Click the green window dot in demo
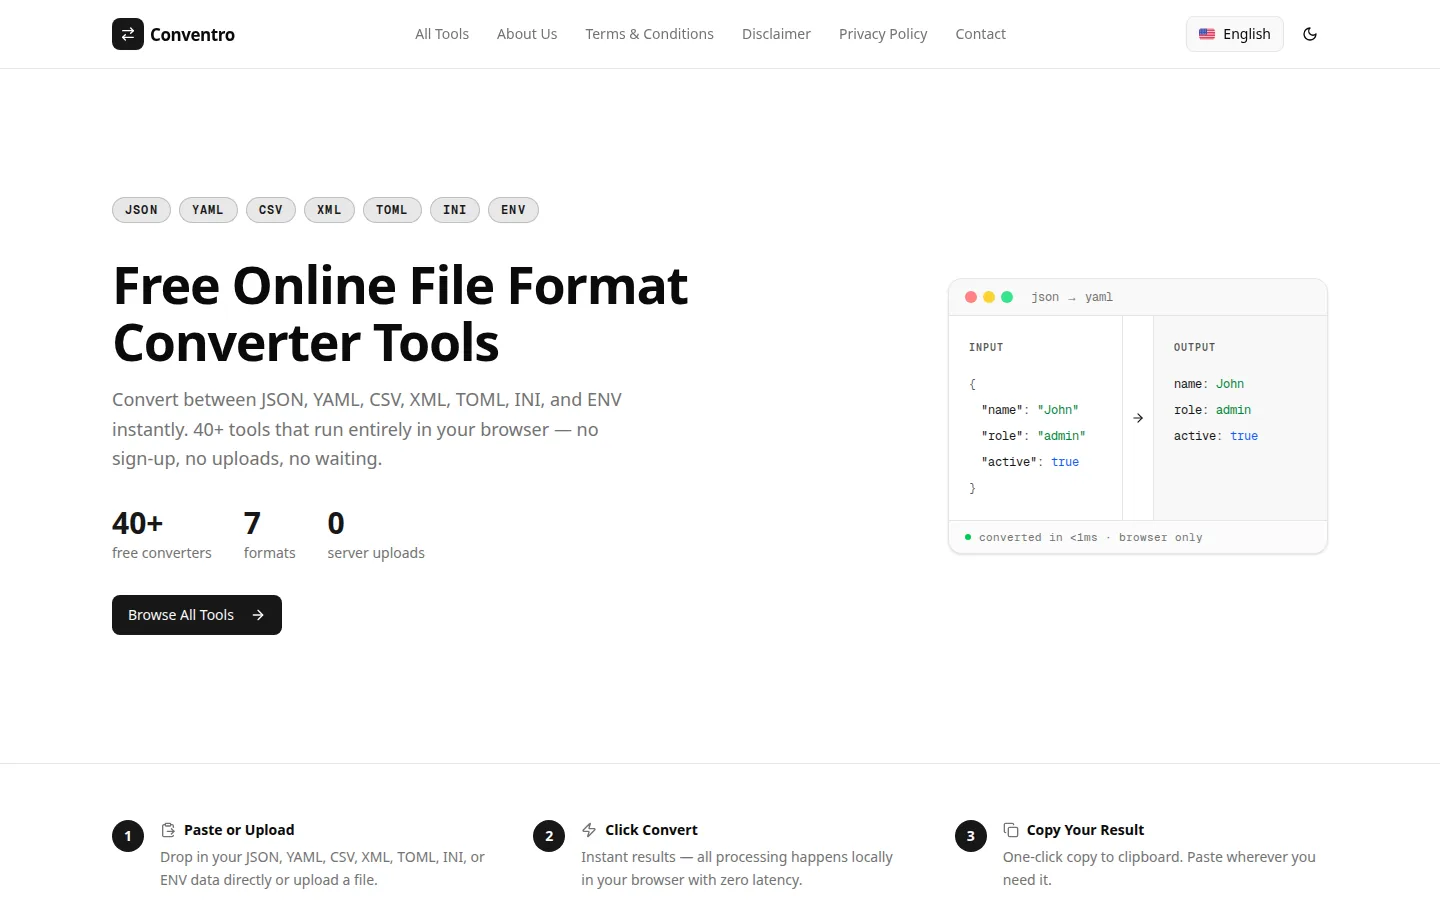1440x900 pixels. coord(1007,297)
